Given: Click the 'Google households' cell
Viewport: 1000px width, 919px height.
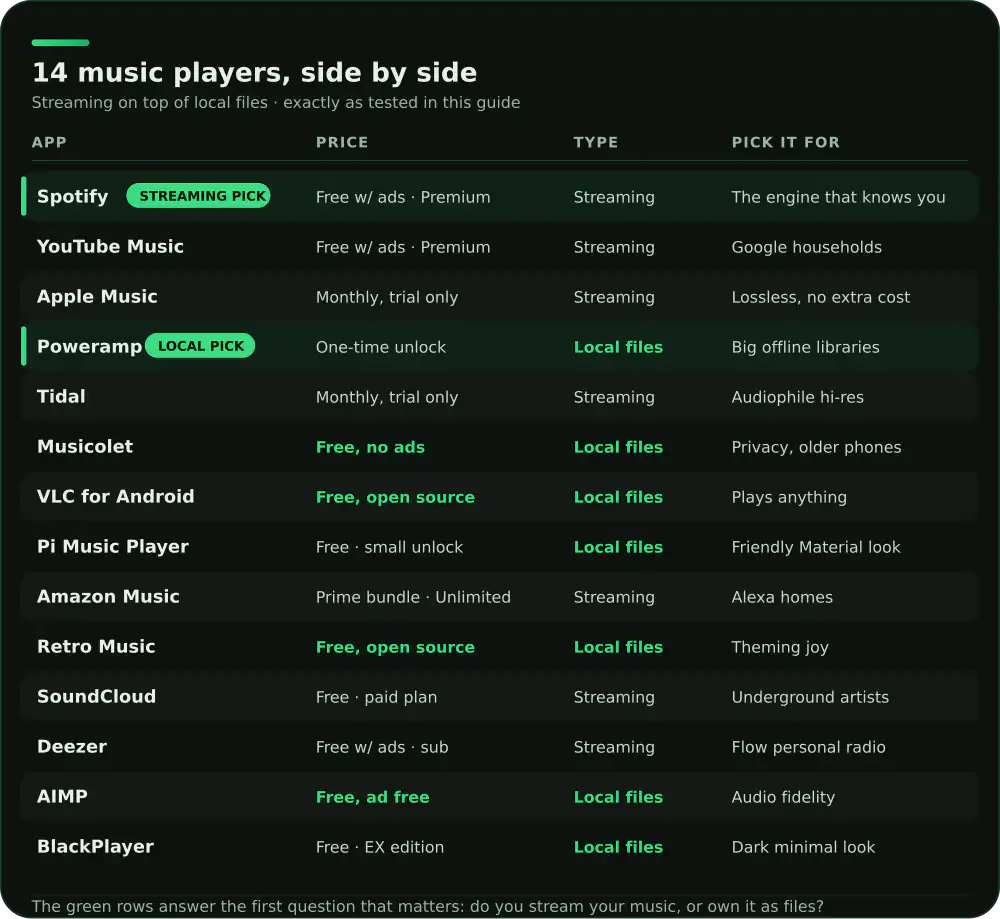Looking at the screenshot, I should point(807,247).
